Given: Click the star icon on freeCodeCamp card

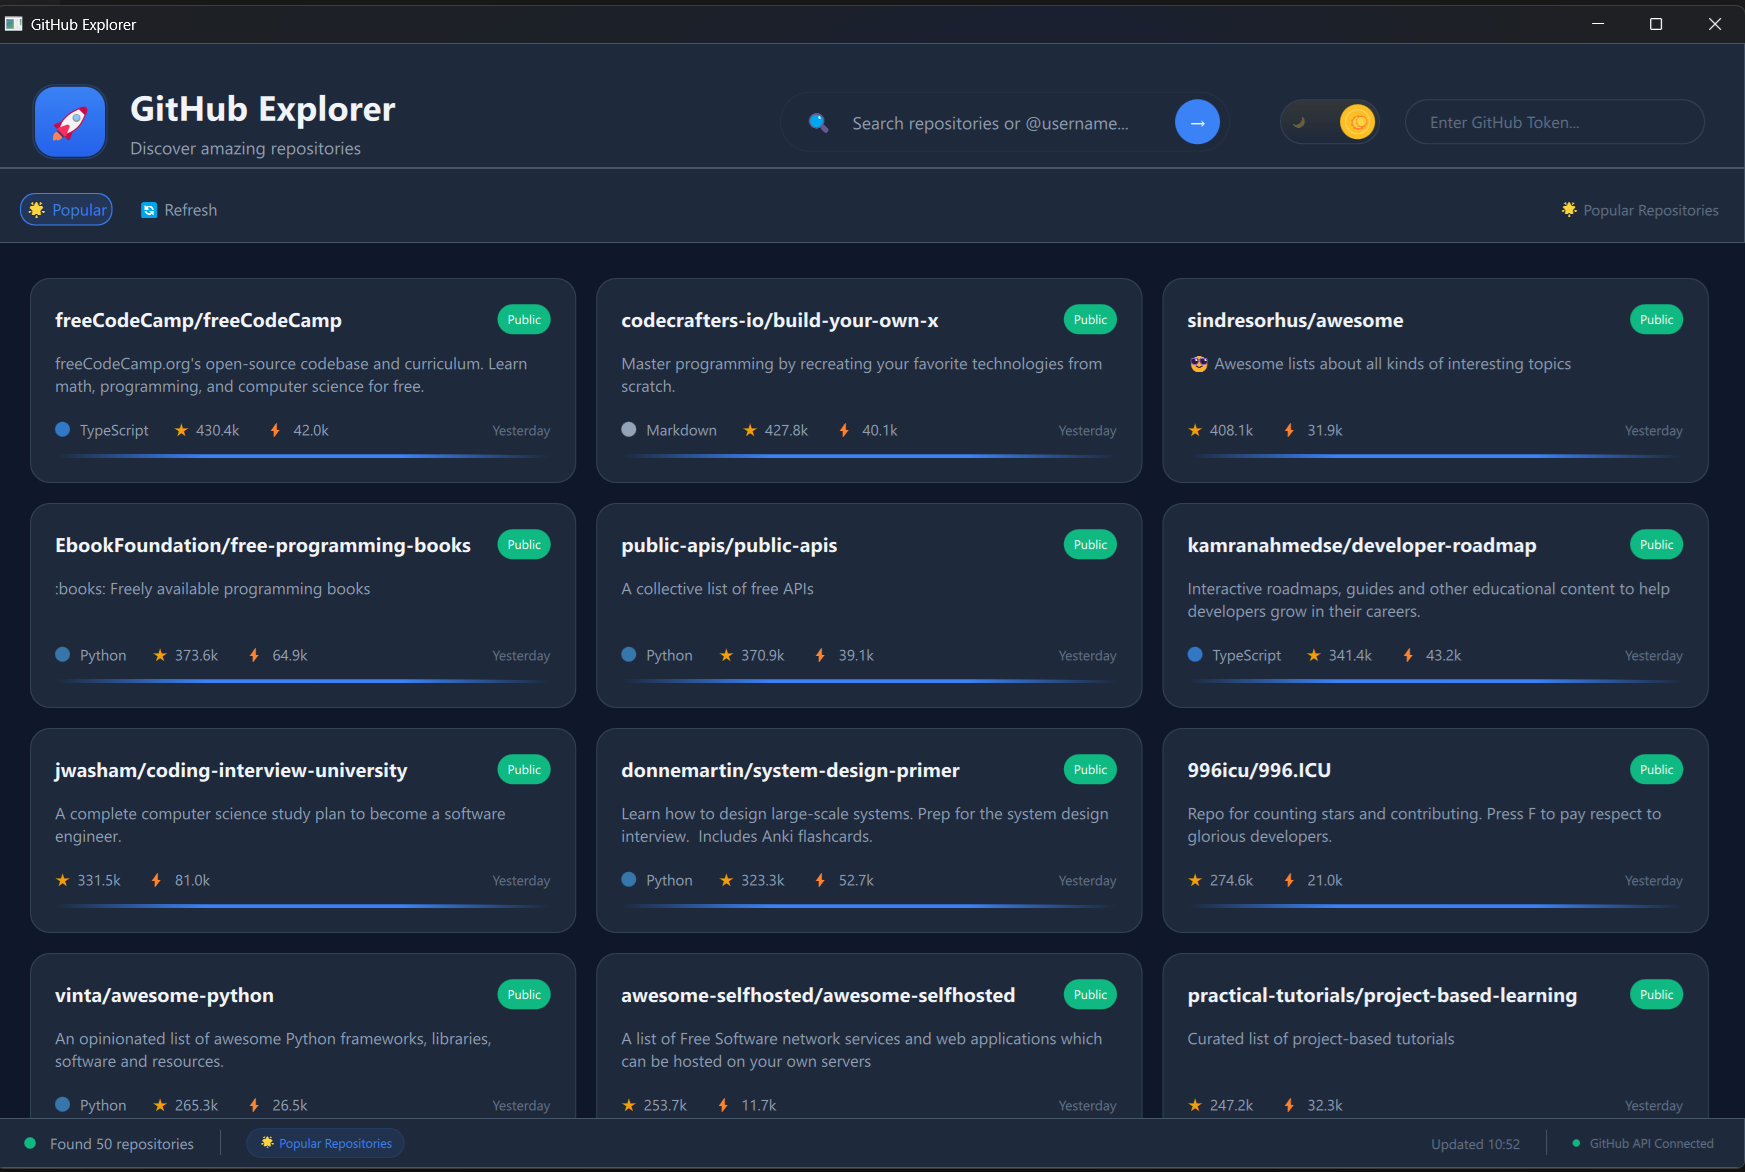Looking at the screenshot, I should coord(181,430).
